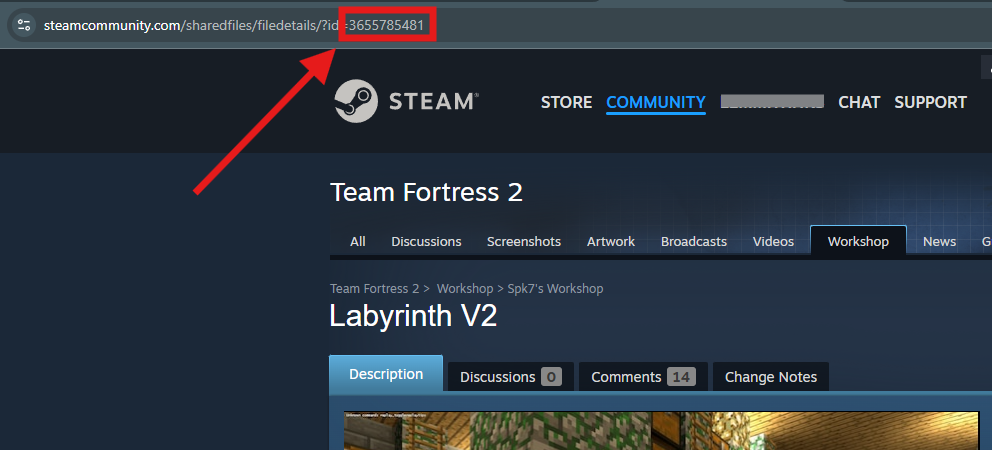This screenshot has width=992, height=450.
Task: Switch to the Description tab
Action: click(x=386, y=373)
